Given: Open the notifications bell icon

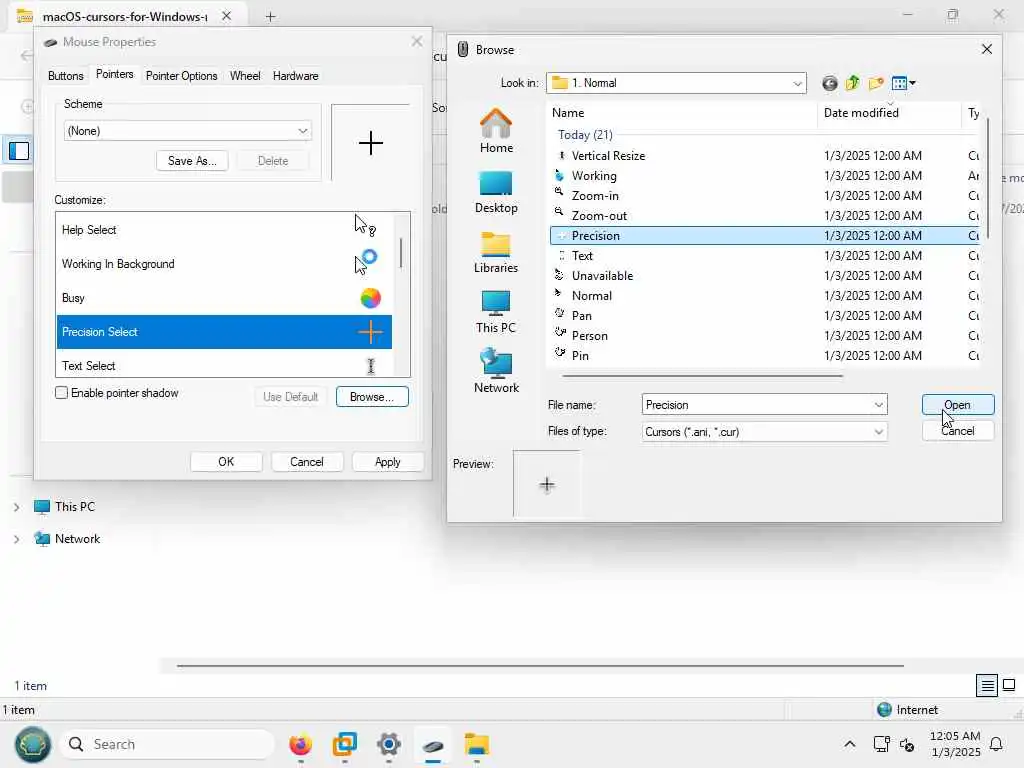Looking at the screenshot, I should click(x=996, y=744).
